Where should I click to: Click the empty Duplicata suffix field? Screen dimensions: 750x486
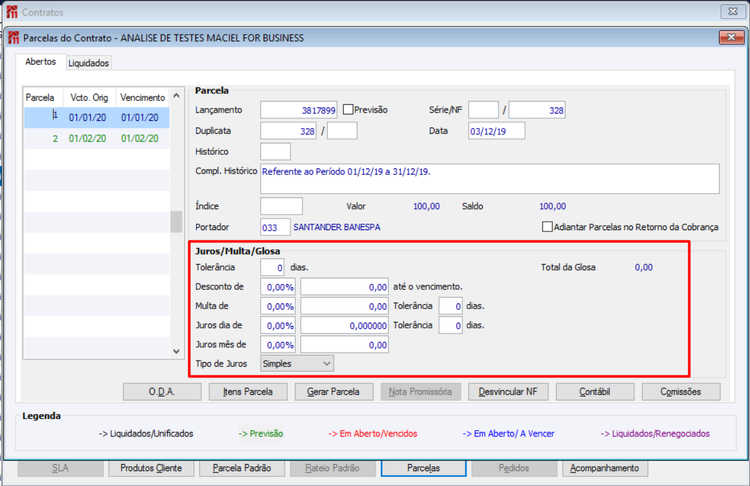(342, 131)
